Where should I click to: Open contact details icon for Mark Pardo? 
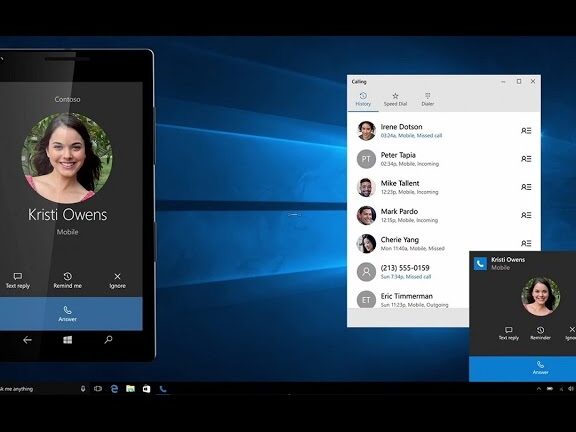526,215
